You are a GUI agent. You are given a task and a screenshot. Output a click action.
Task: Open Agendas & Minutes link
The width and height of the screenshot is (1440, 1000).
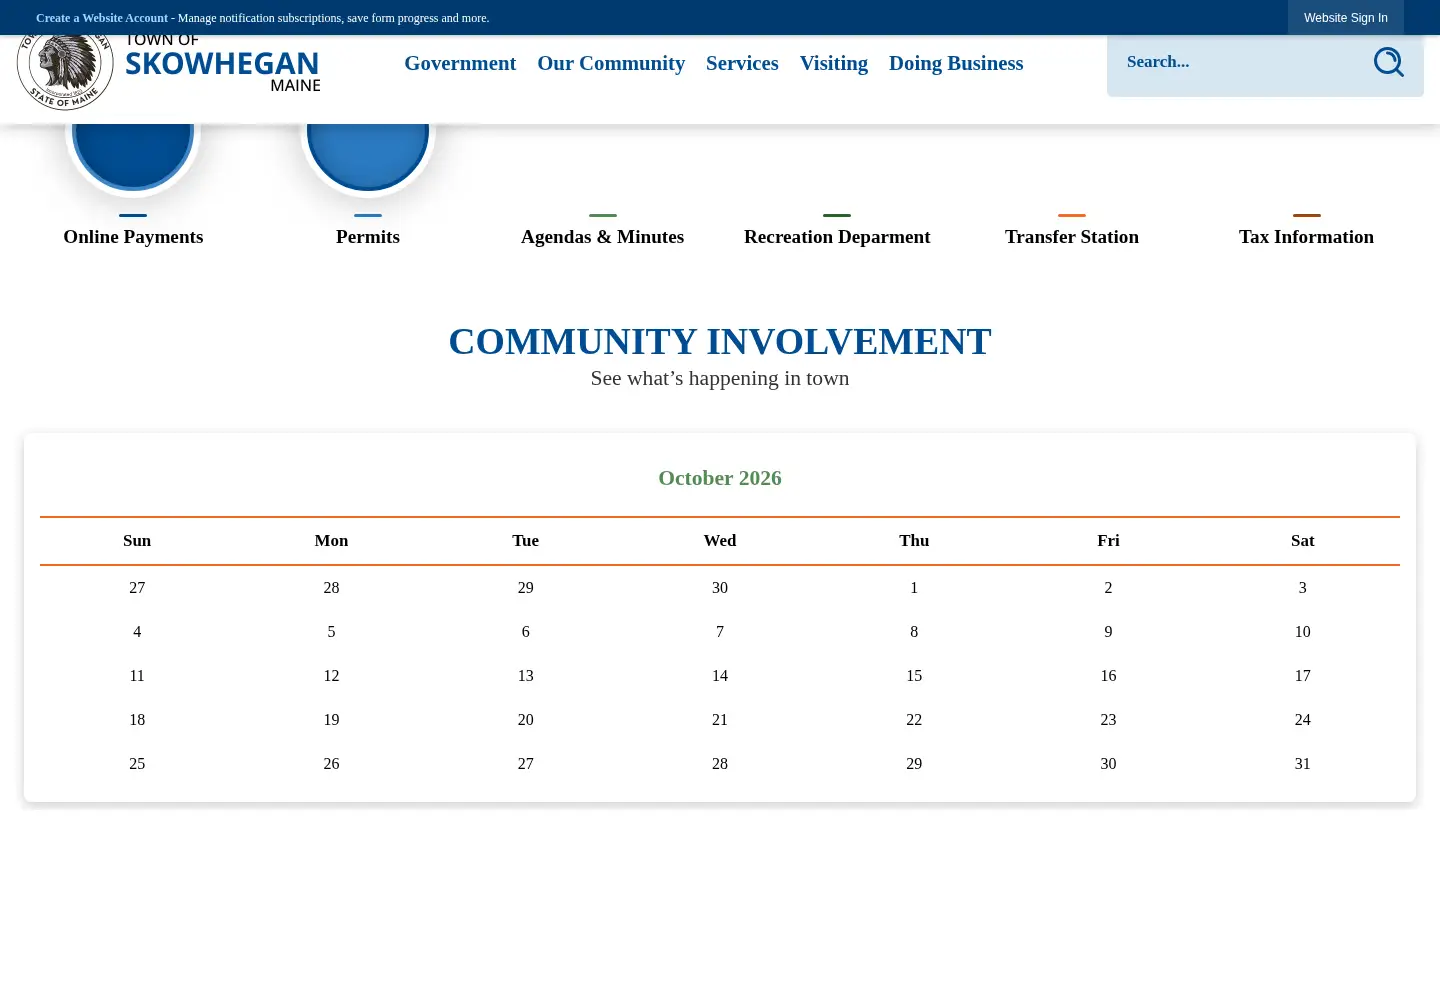pyautogui.click(x=602, y=237)
